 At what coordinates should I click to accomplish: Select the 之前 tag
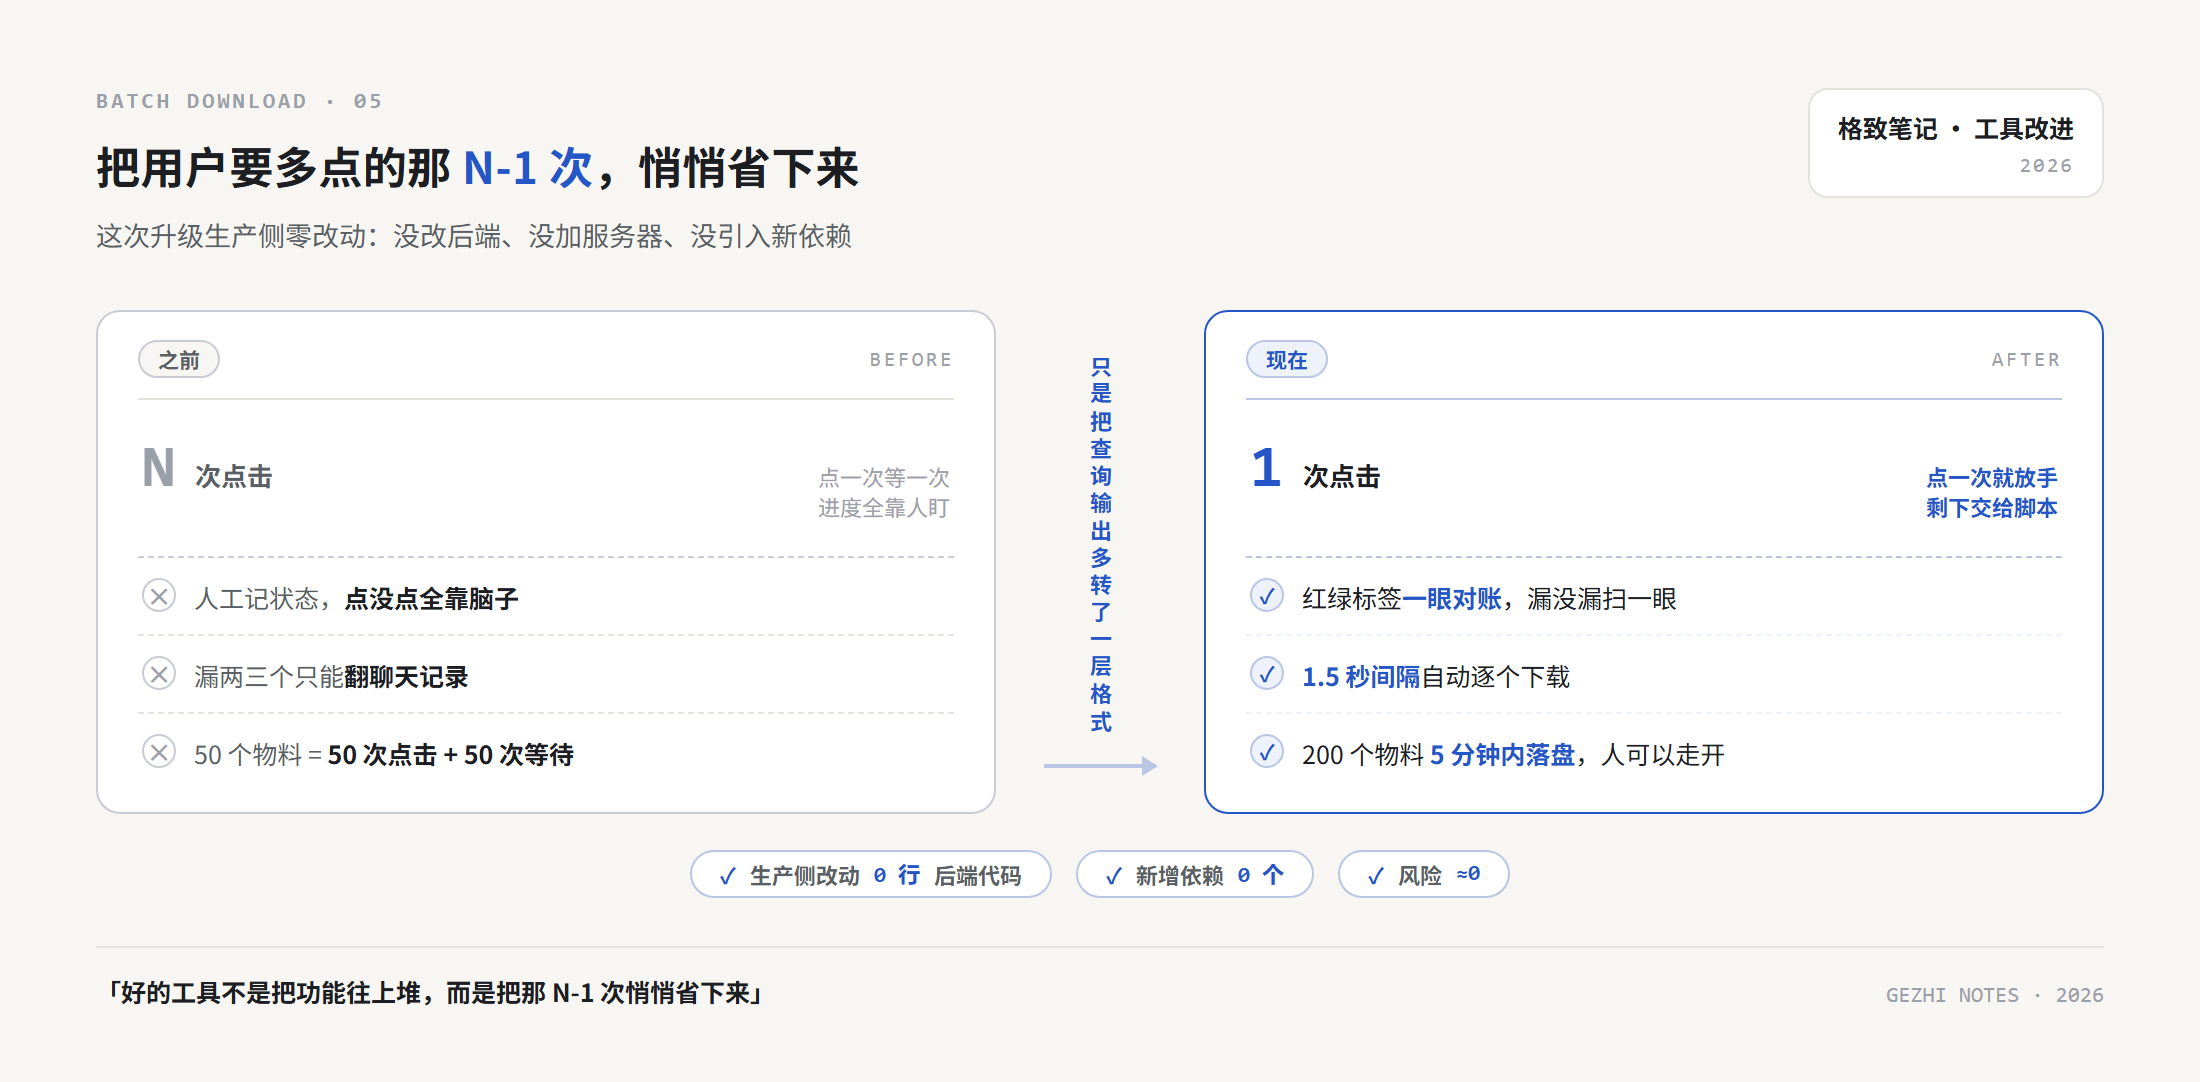[179, 360]
